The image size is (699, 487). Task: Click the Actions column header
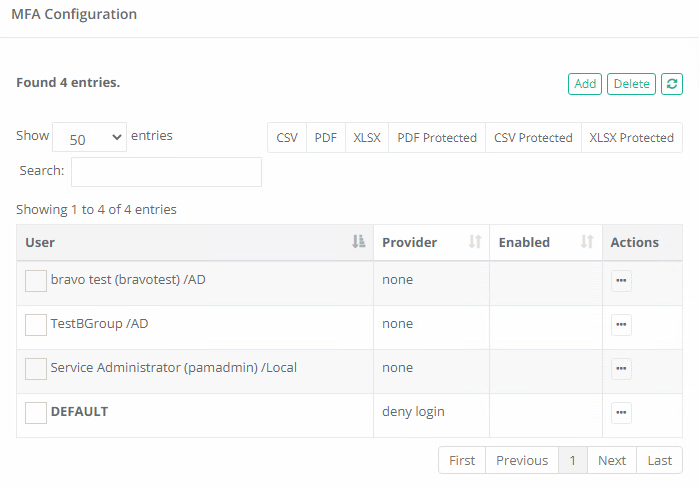click(x=642, y=242)
